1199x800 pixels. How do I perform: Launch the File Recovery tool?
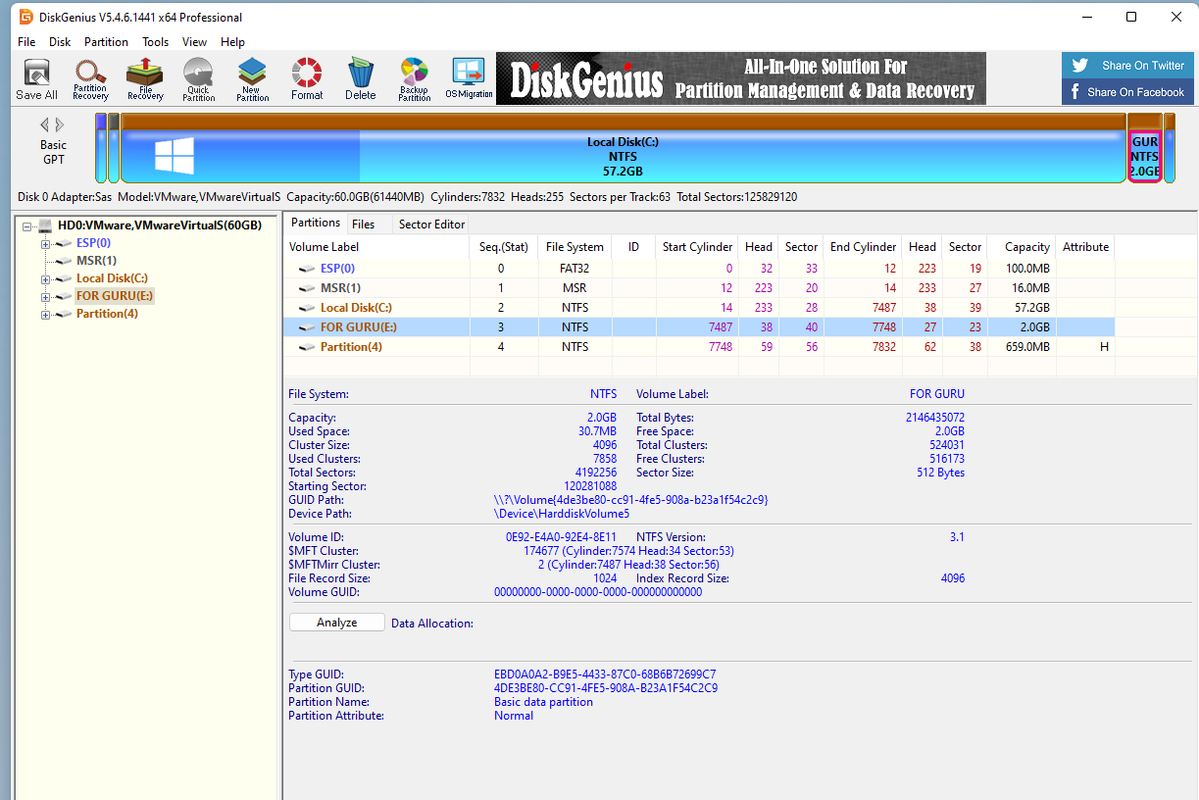coord(145,79)
